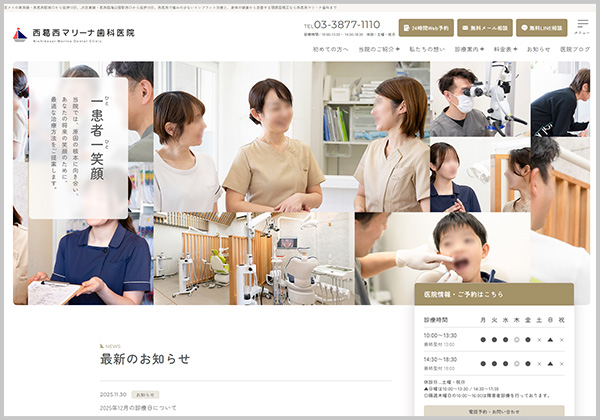Open the 初めての方へ menu item
Viewport: 600px width, 420px height.
click(x=331, y=49)
